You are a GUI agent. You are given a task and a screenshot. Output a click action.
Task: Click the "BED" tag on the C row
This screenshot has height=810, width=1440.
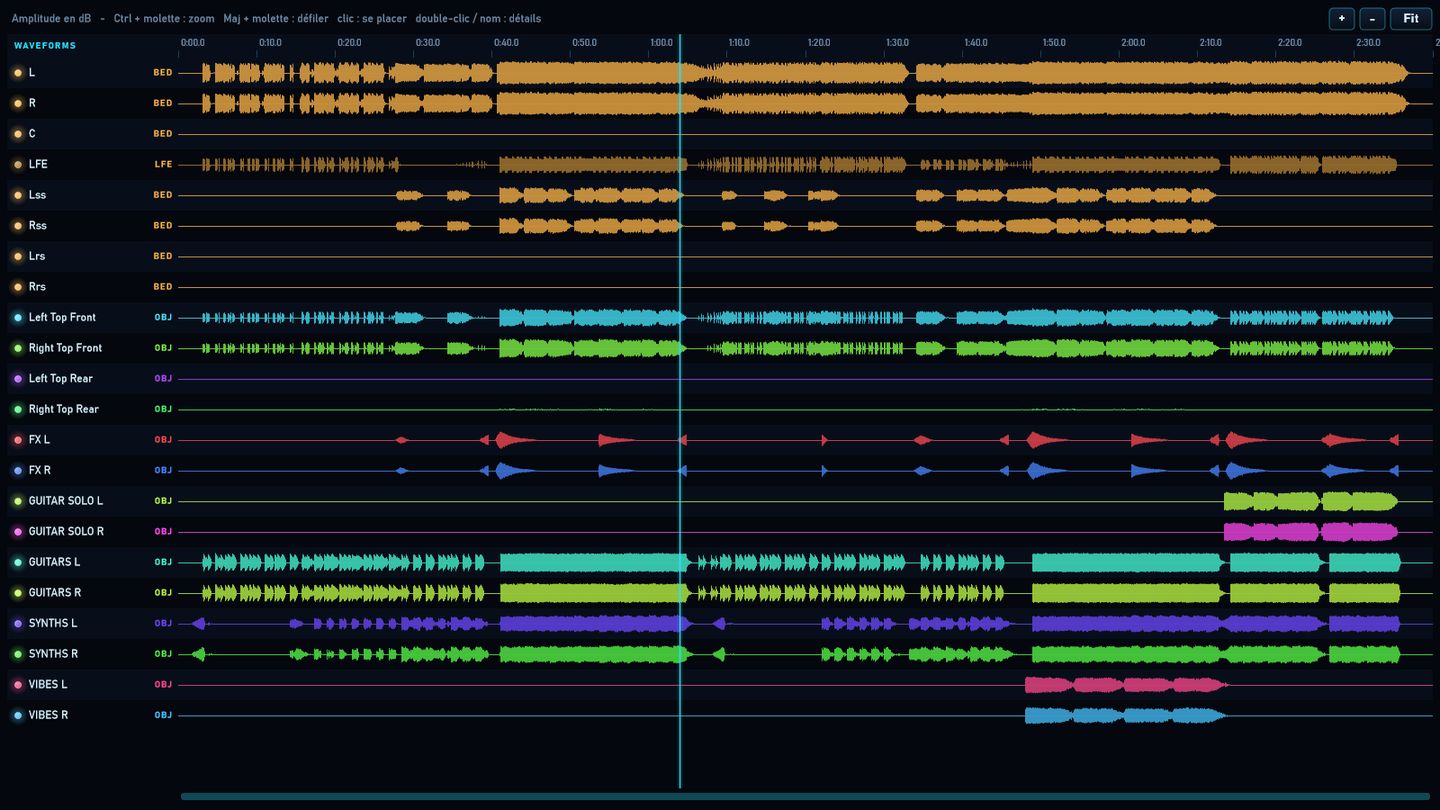pos(163,134)
